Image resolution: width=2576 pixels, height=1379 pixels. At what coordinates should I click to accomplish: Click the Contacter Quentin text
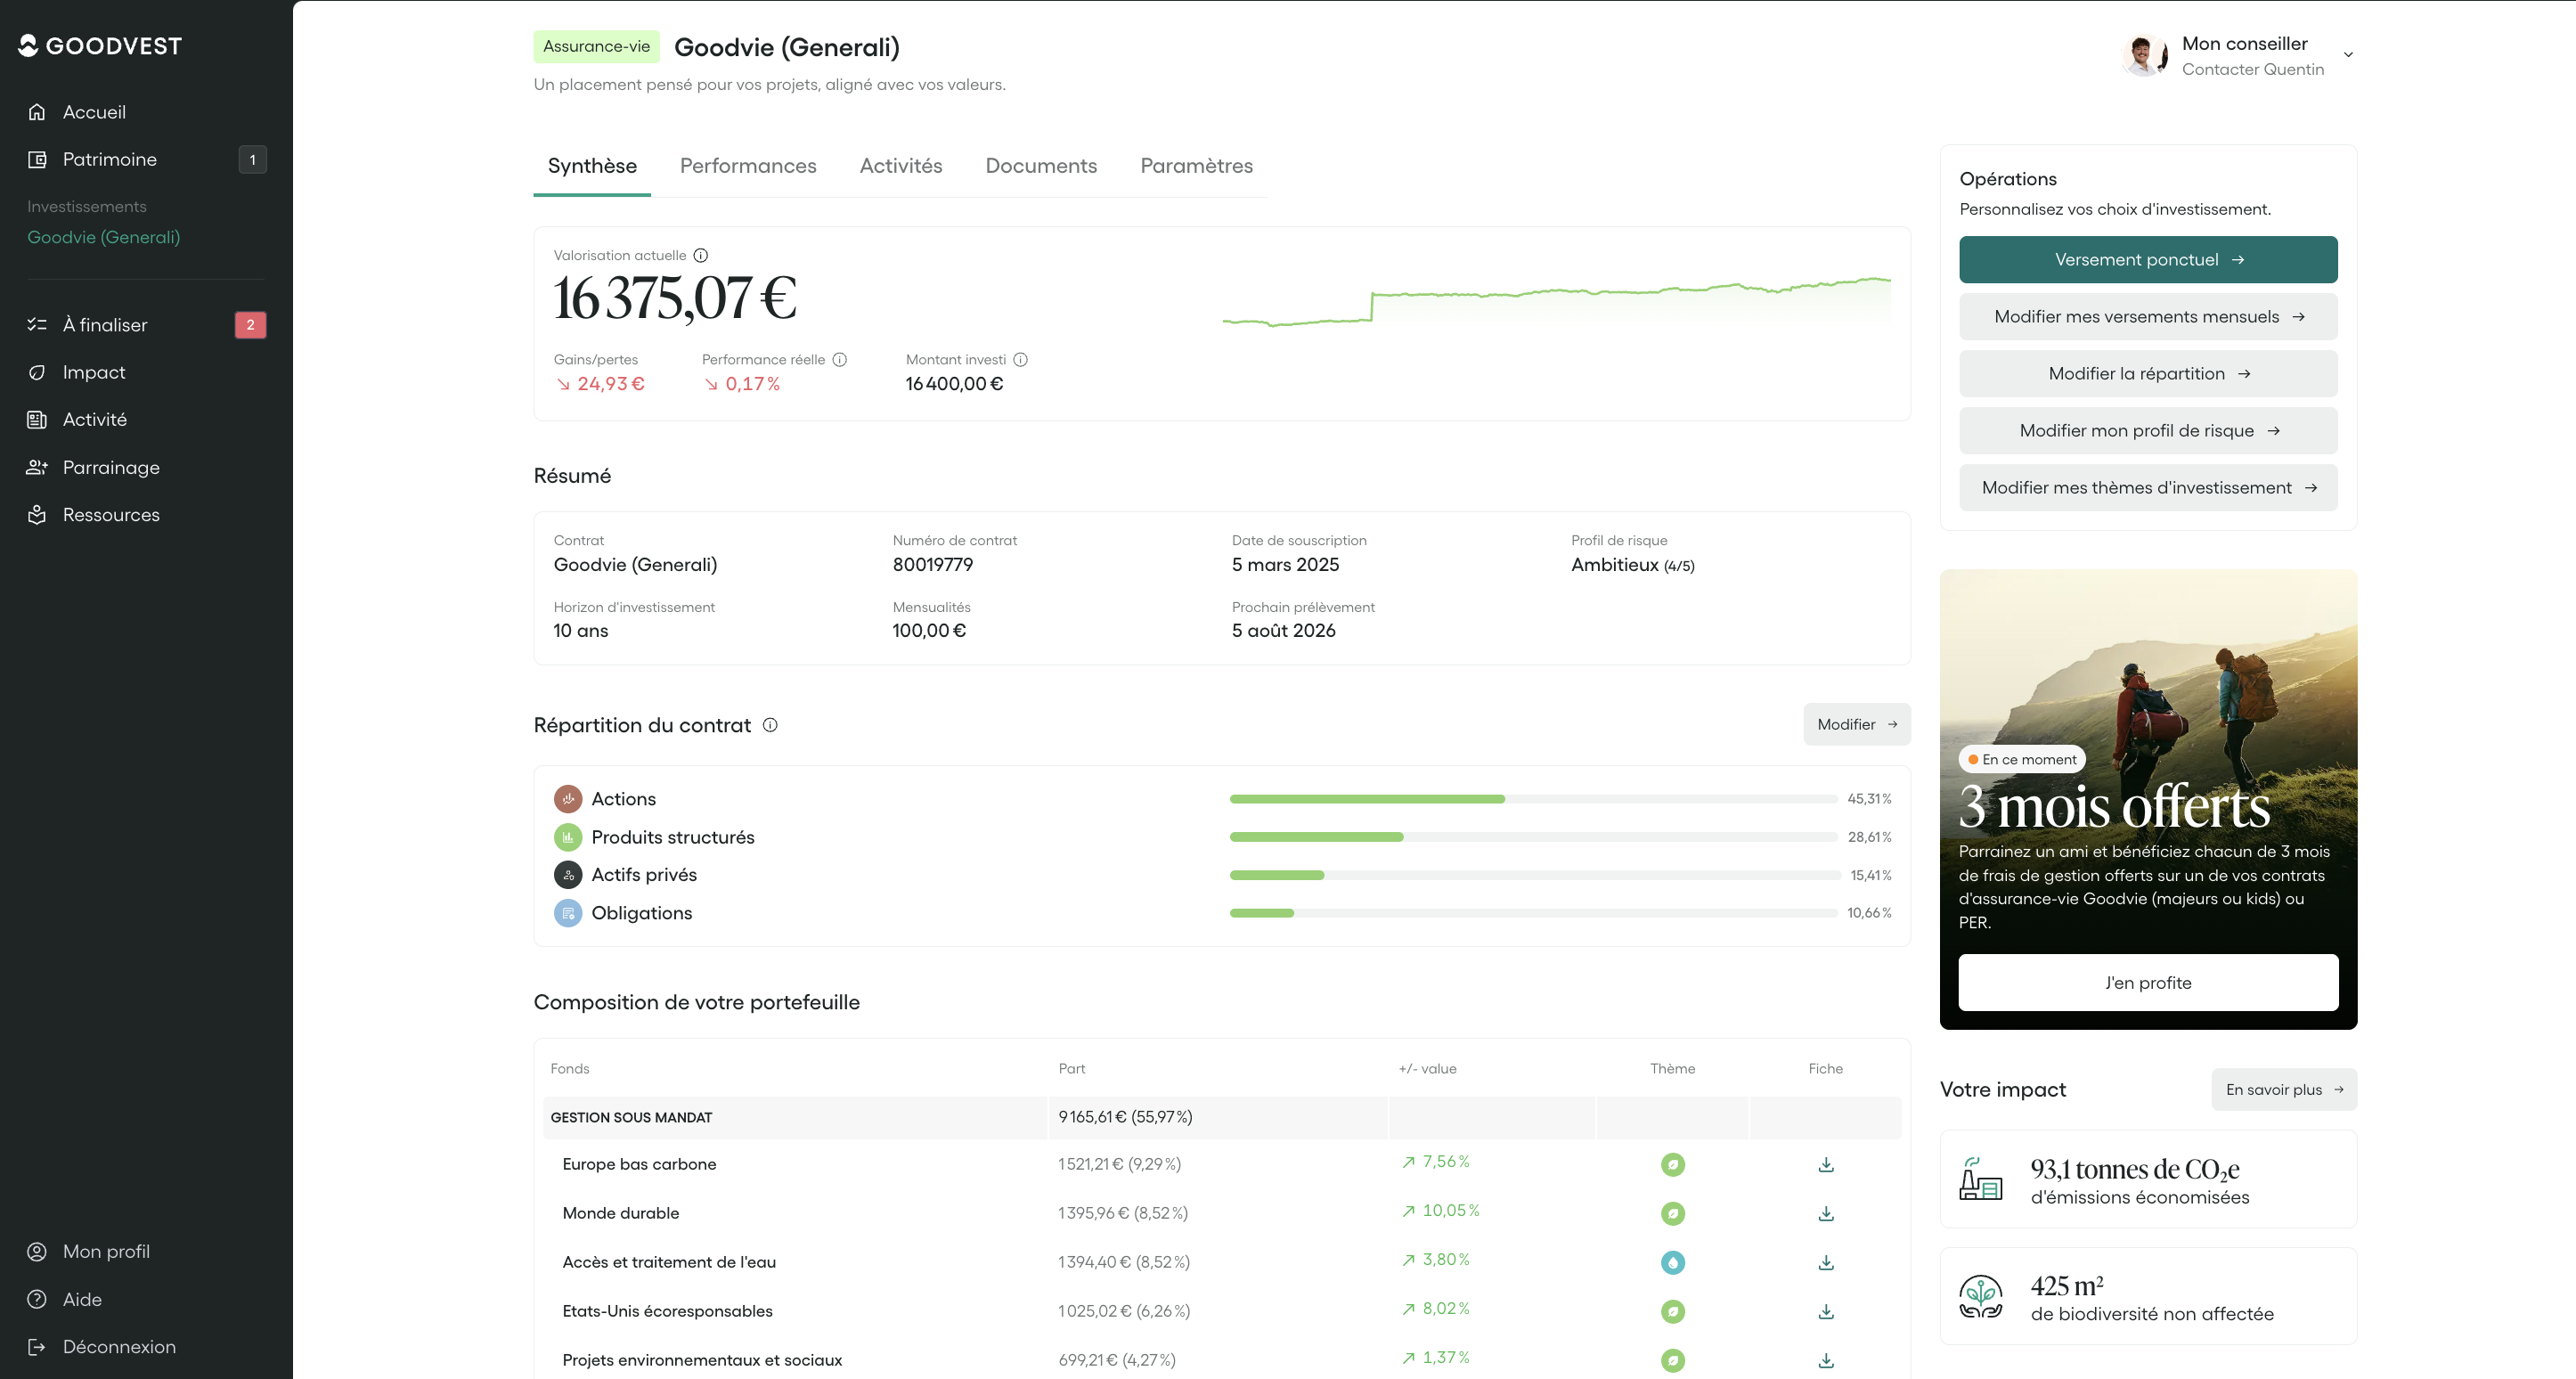click(x=2252, y=69)
